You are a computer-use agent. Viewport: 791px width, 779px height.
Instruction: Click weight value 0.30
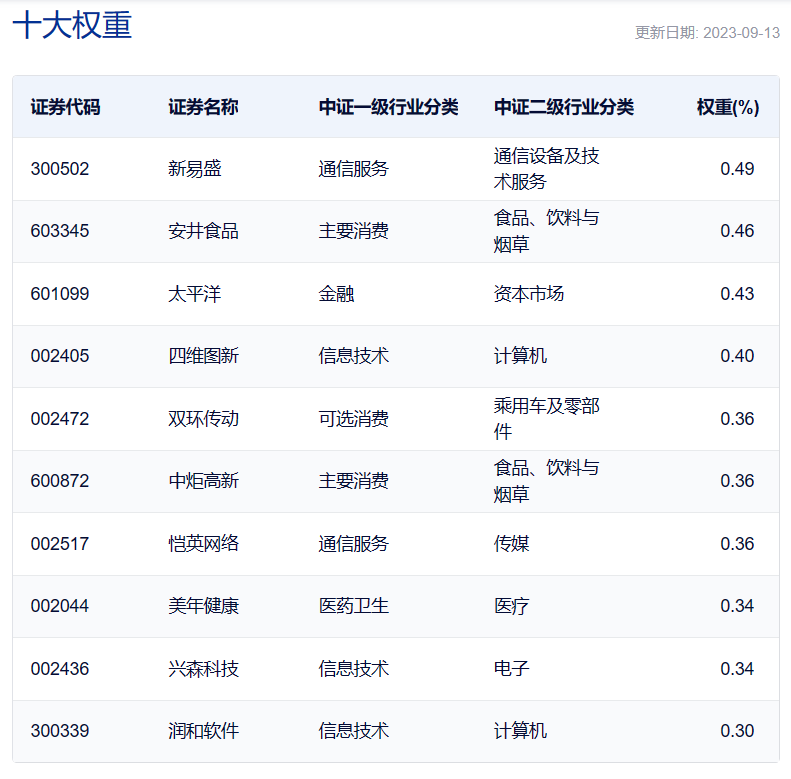pyautogui.click(x=737, y=731)
